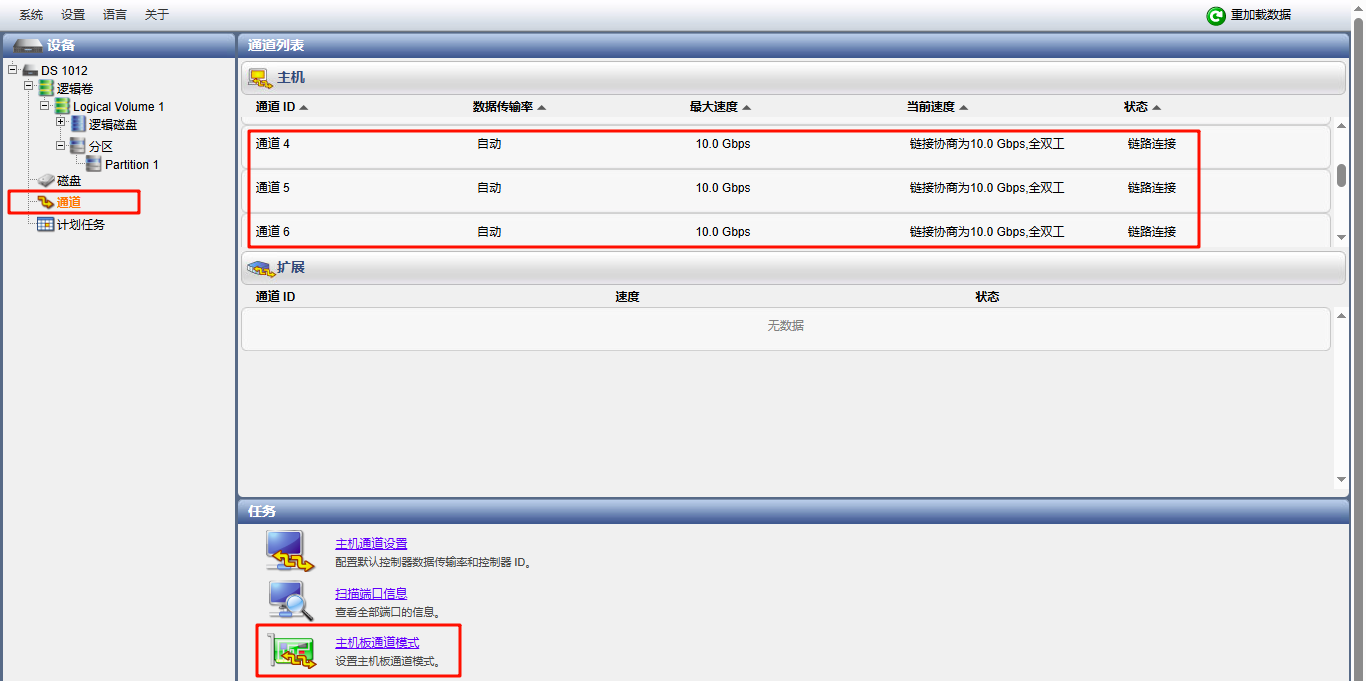Click the Partition 1 icon
This screenshot has height=681, width=1366.
tap(94, 164)
